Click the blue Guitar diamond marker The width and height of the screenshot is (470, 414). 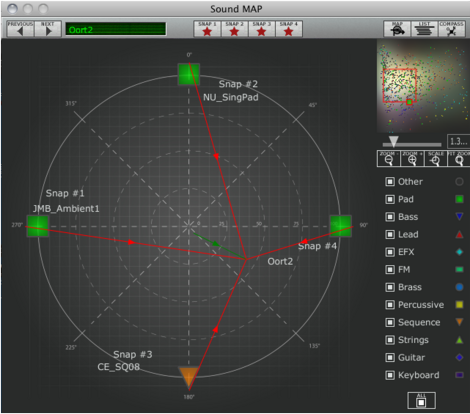click(x=459, y=357)
